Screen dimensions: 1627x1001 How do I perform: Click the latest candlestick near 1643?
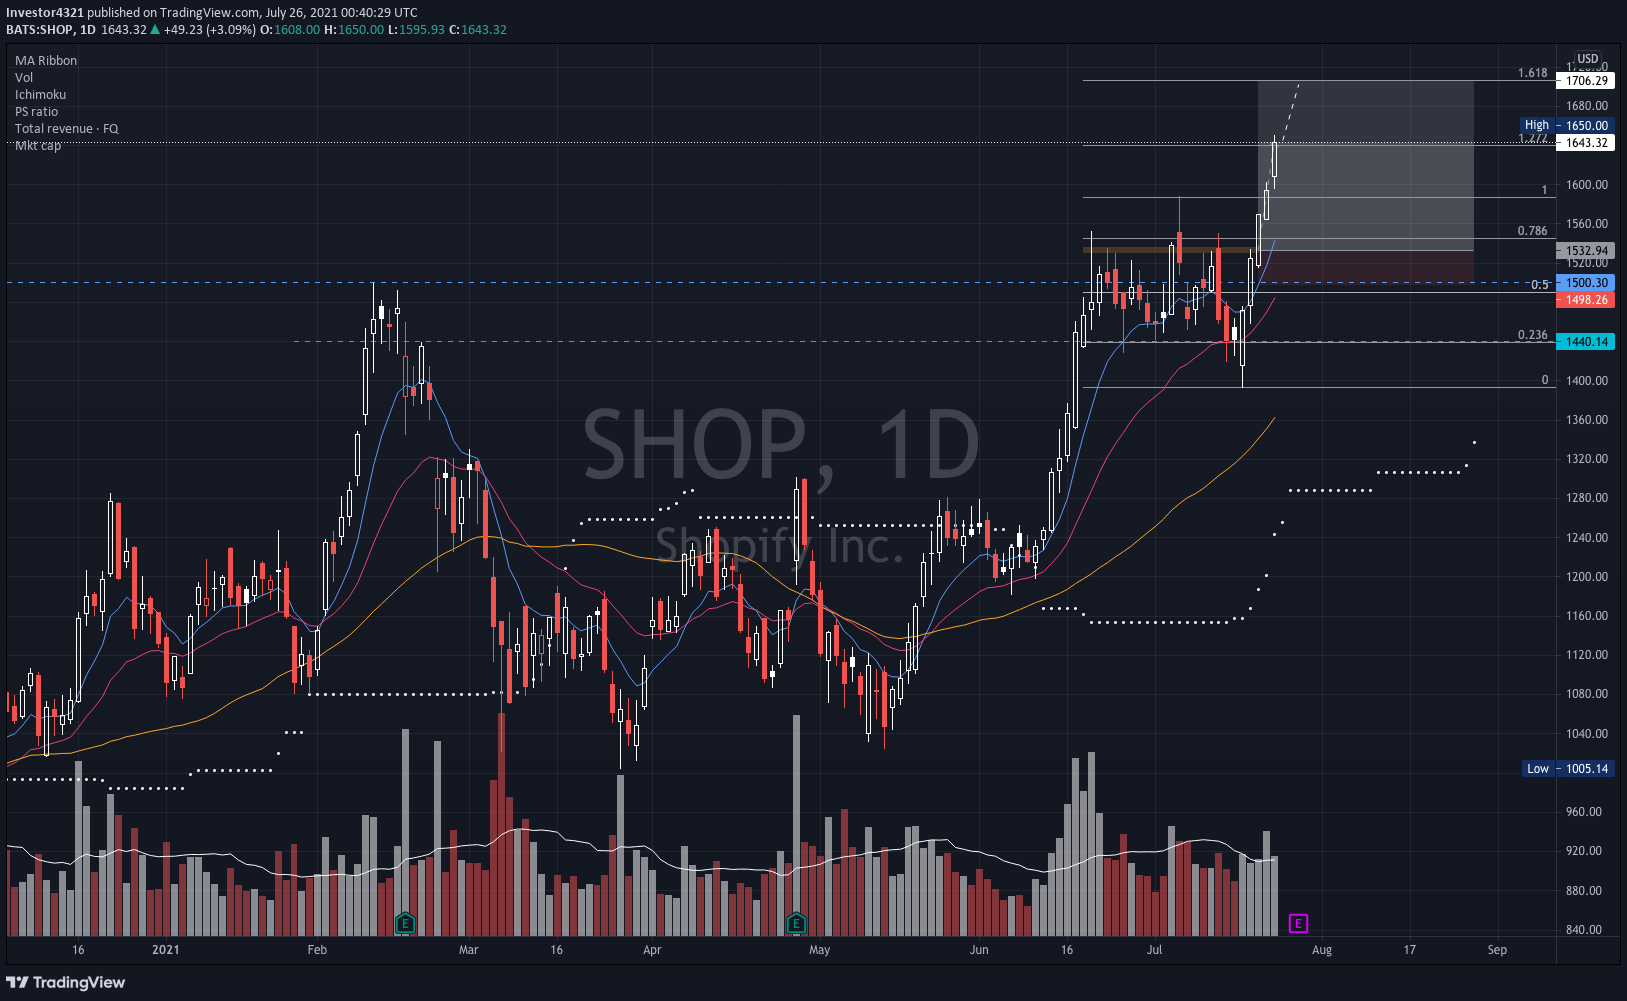[x=1274, y=160]
